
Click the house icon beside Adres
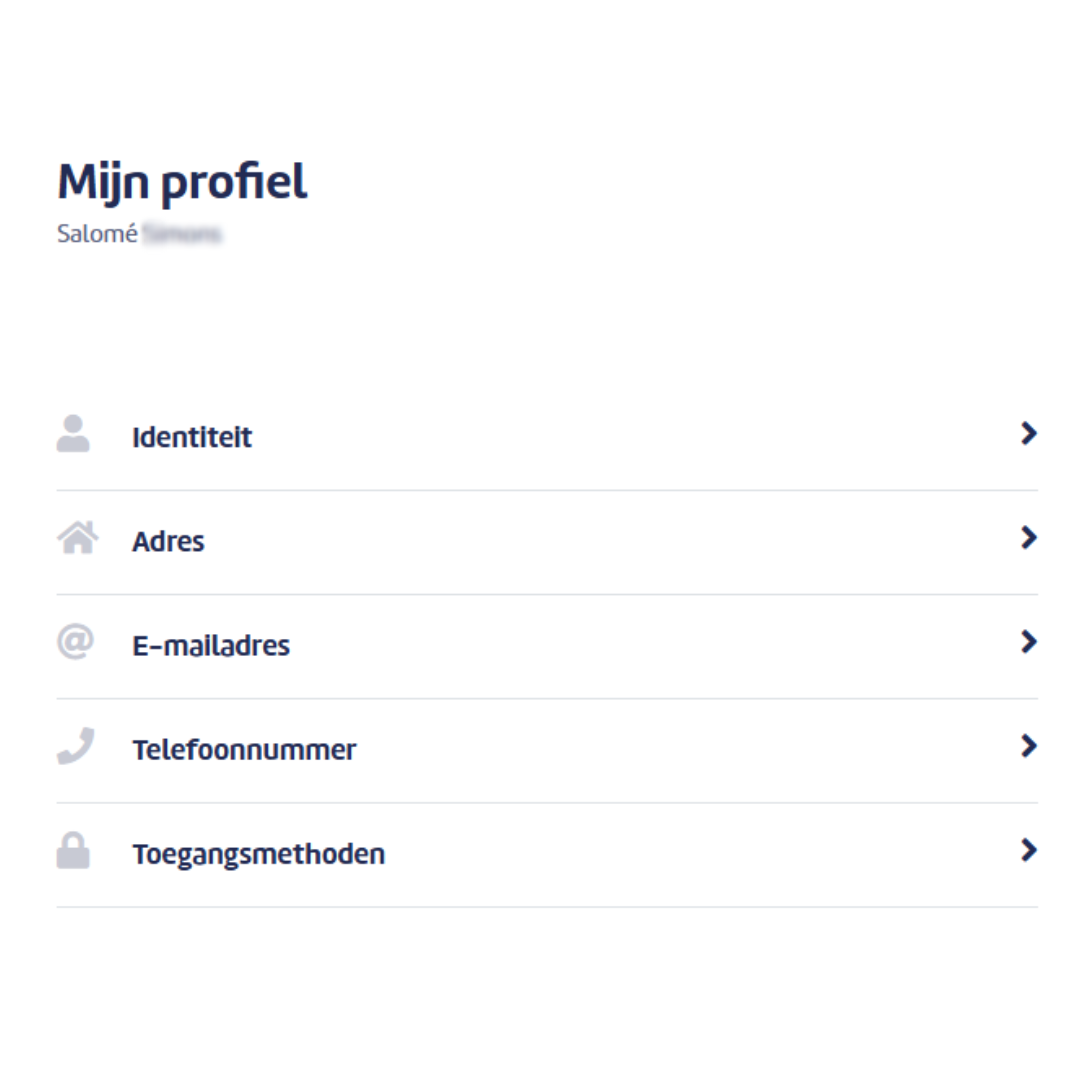(x=77, y=538)
